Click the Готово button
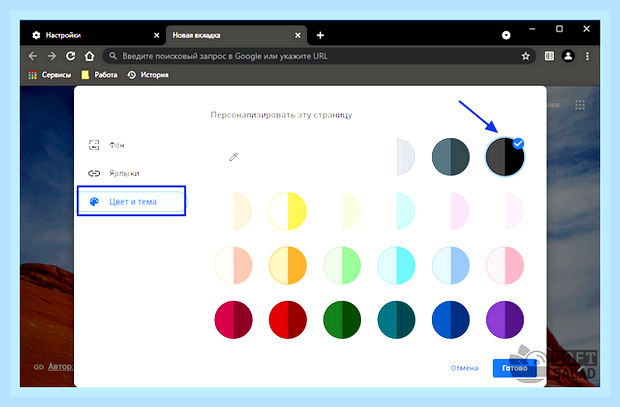Screen dimensions: 620x407 tap(515, 368)
